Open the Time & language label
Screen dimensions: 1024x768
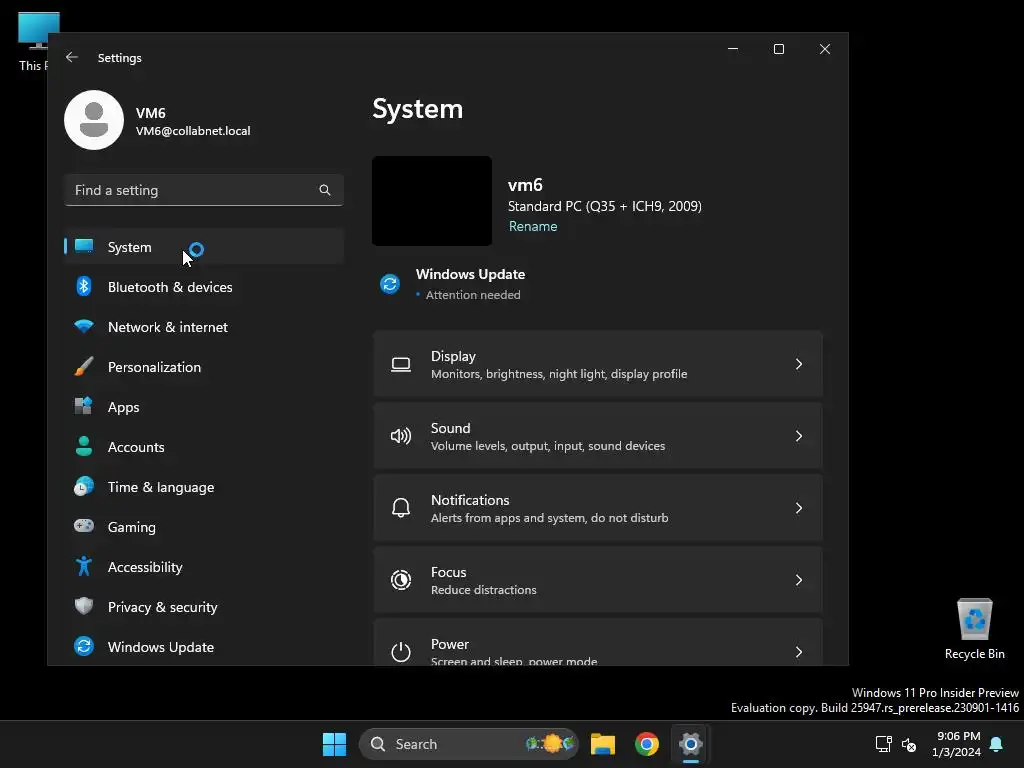click(161, 487)
